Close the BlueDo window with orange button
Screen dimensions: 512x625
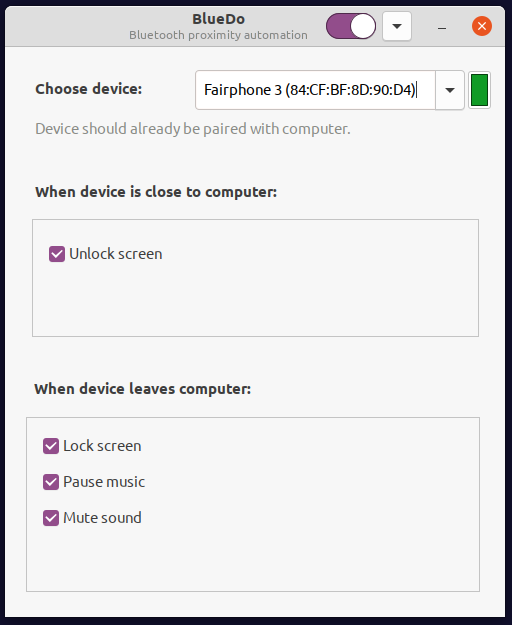[482, 26]
